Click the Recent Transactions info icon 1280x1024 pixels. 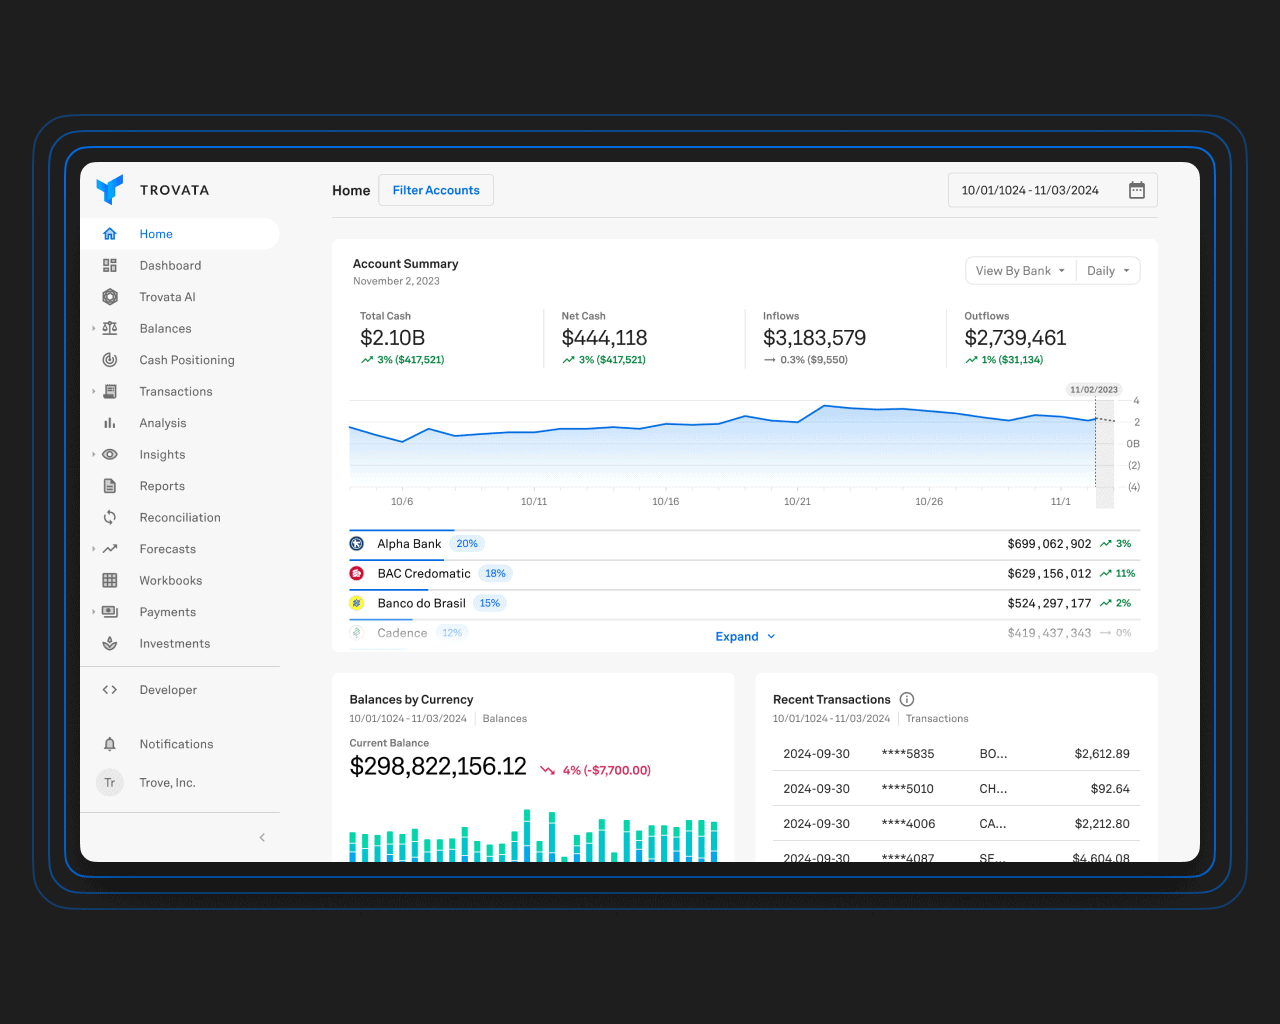pyautogui.click(x=907, y=699)
